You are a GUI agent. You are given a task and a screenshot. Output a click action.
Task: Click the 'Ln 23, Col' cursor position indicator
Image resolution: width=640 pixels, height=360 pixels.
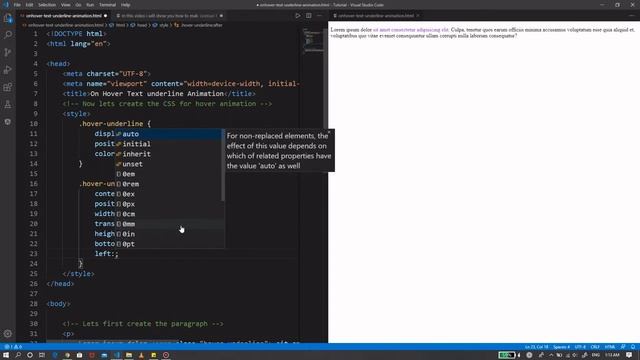click(536, 347)
